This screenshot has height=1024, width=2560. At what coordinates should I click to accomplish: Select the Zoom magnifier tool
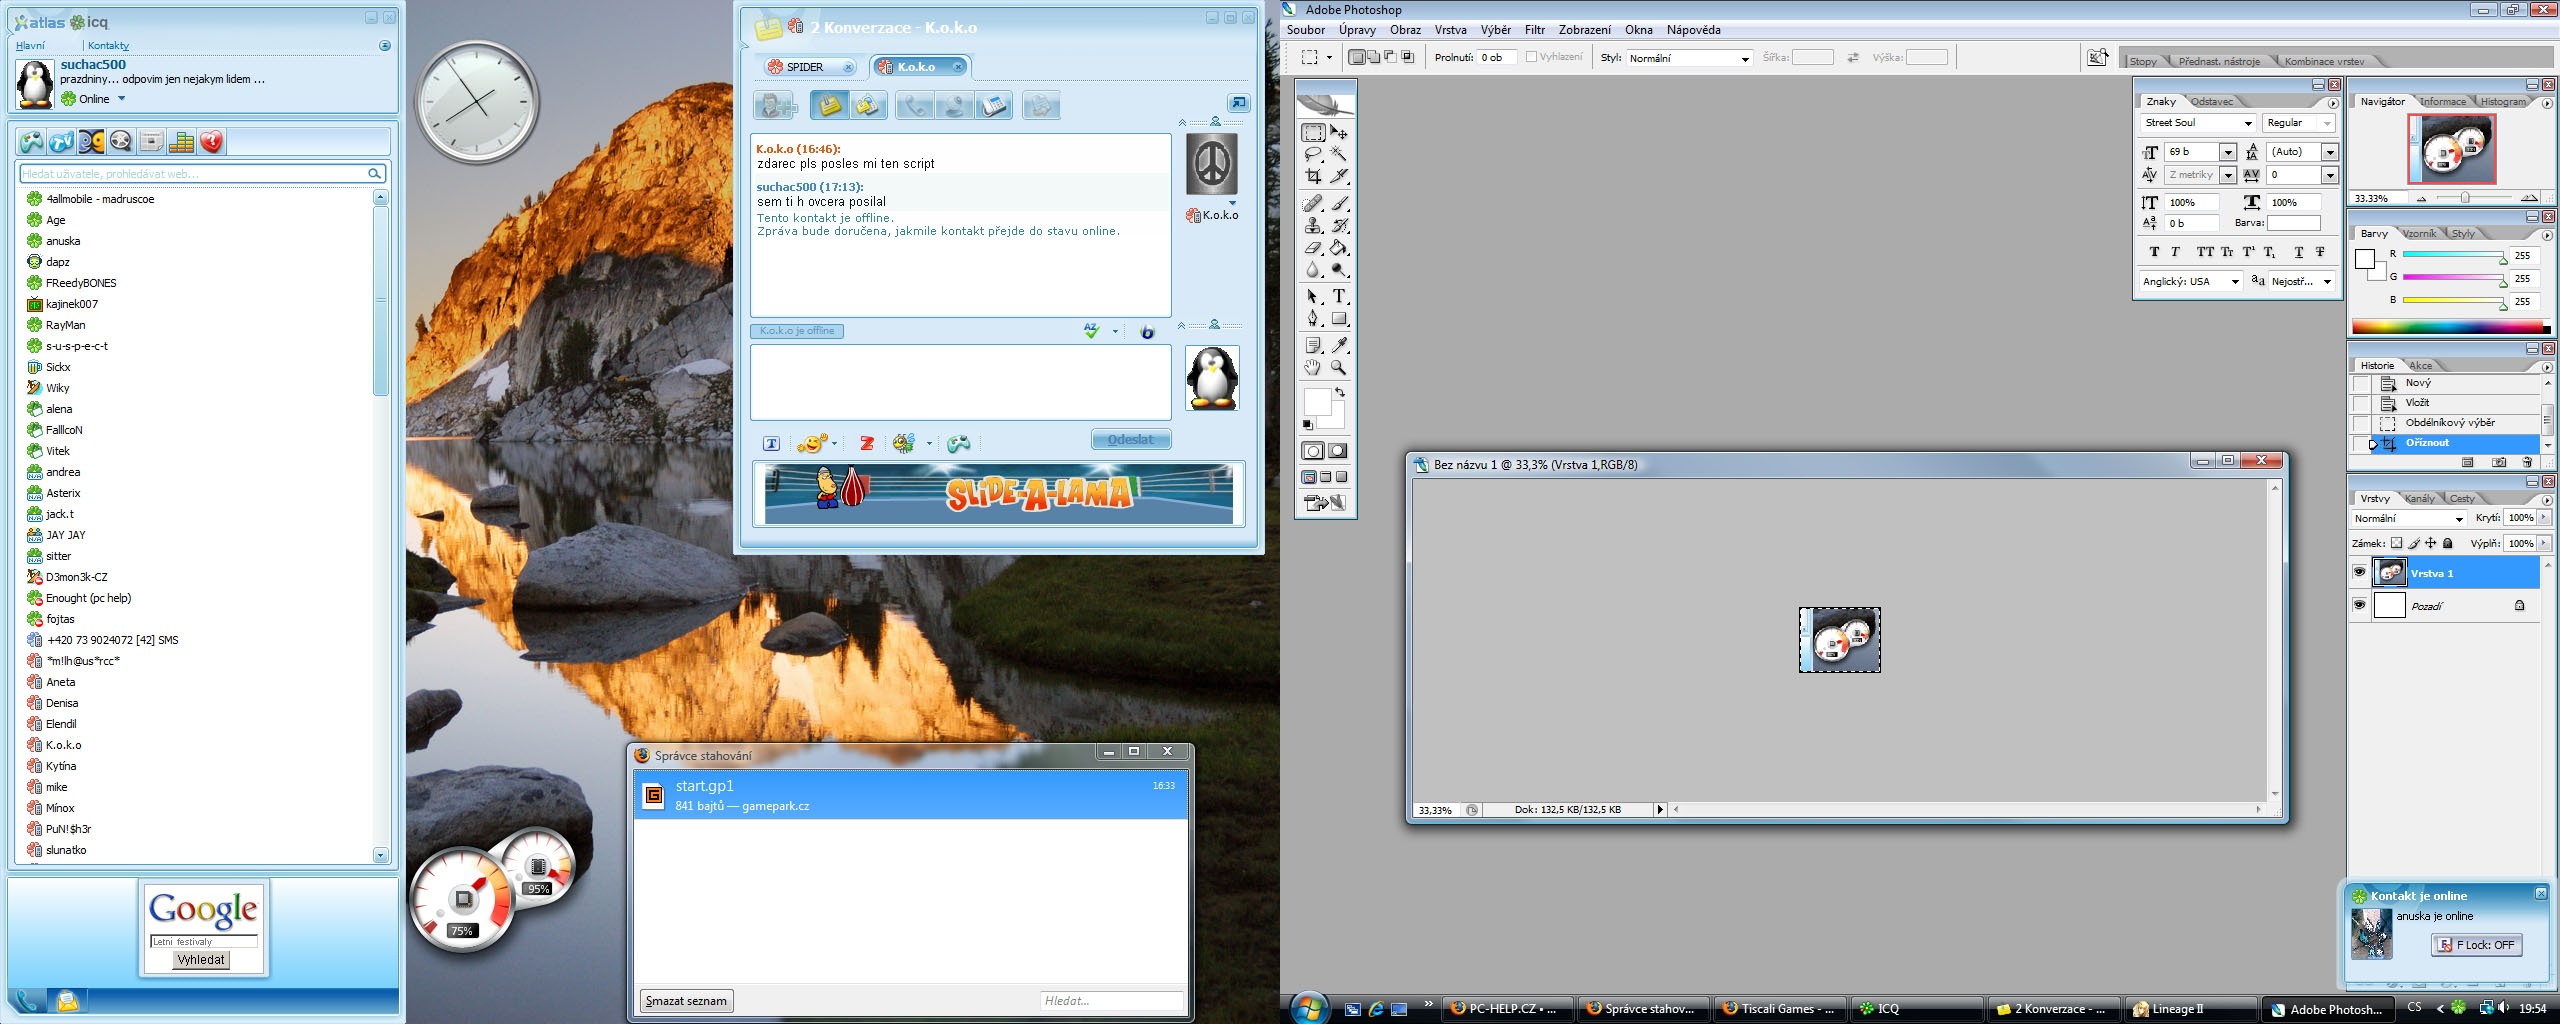[x=1338, y=368]
